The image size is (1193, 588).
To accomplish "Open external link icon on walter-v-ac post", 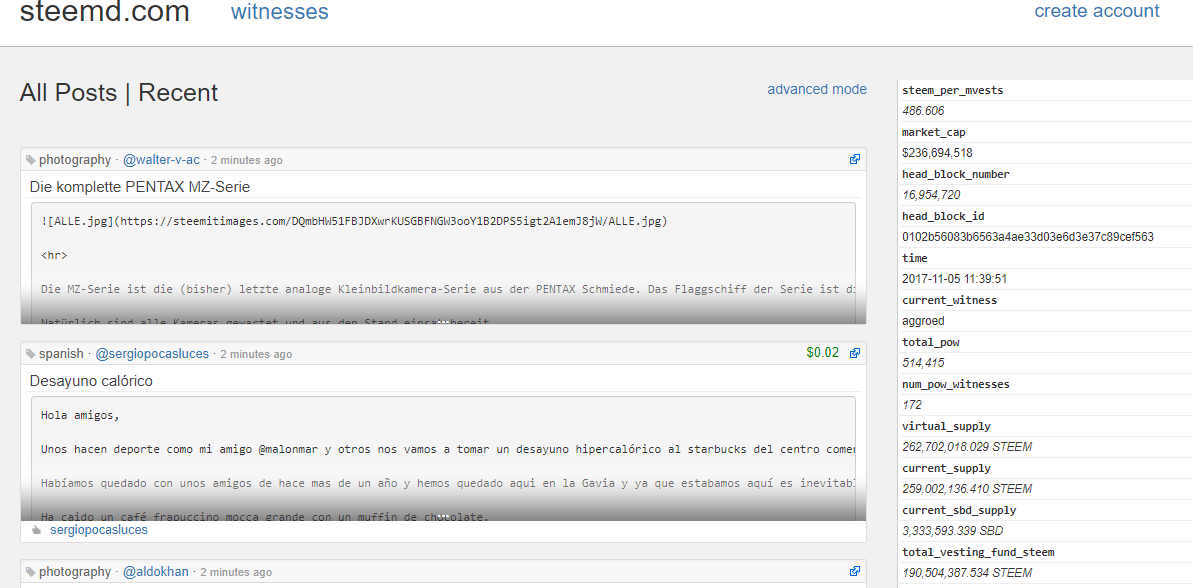I will click(x=855, y=160).
